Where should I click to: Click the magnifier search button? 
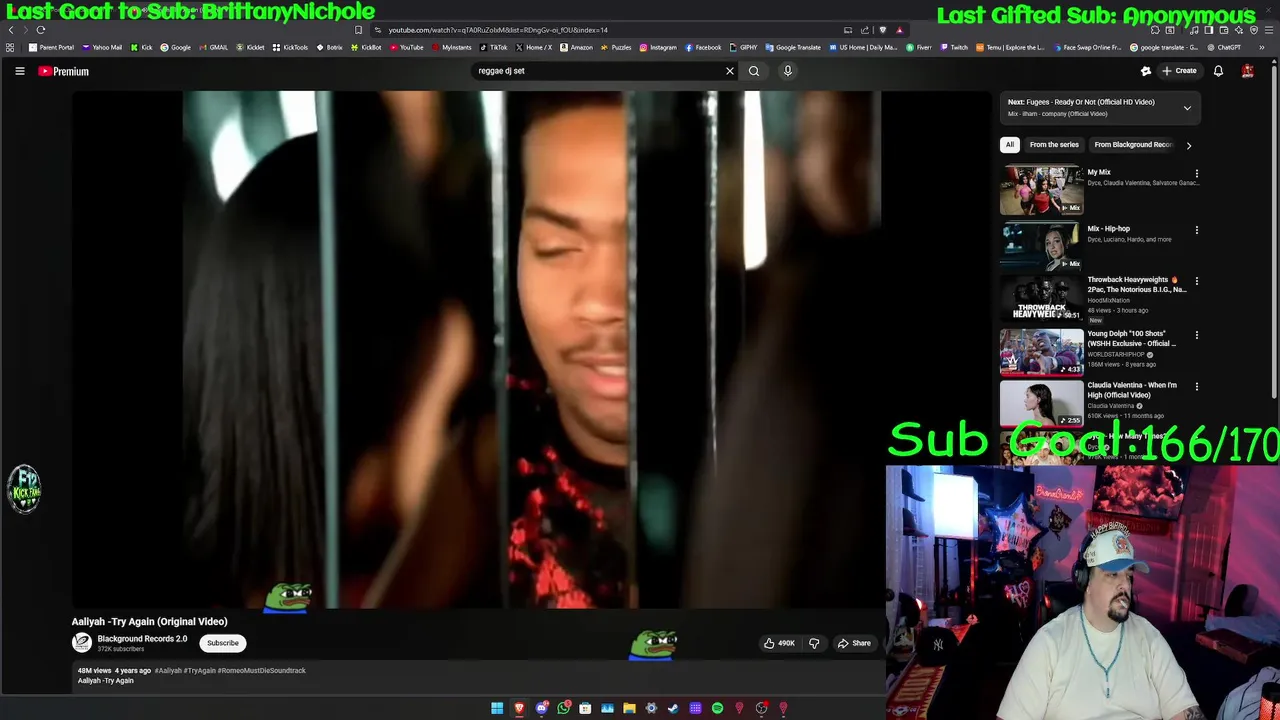[754, 71]
